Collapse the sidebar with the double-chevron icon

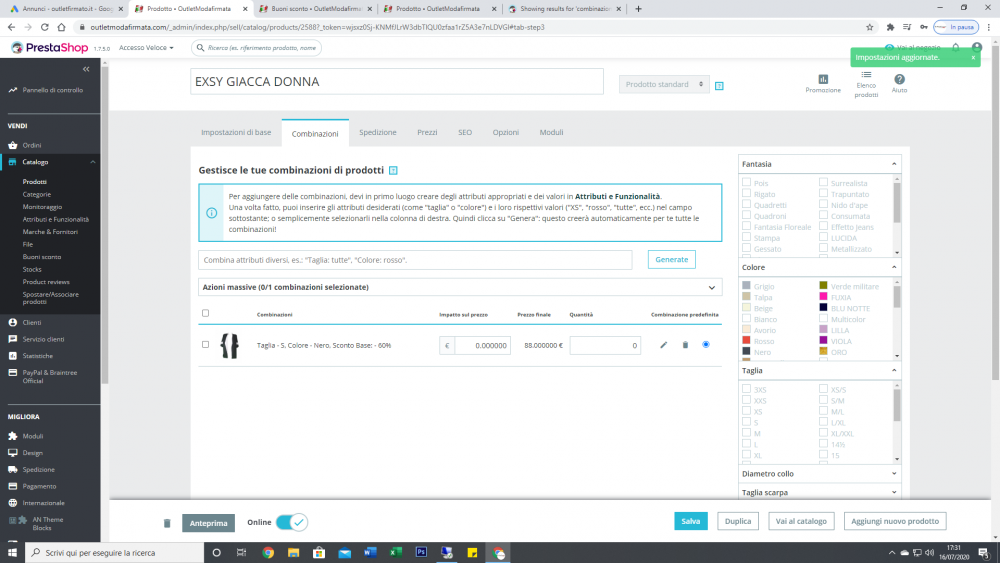coord(86,69)
